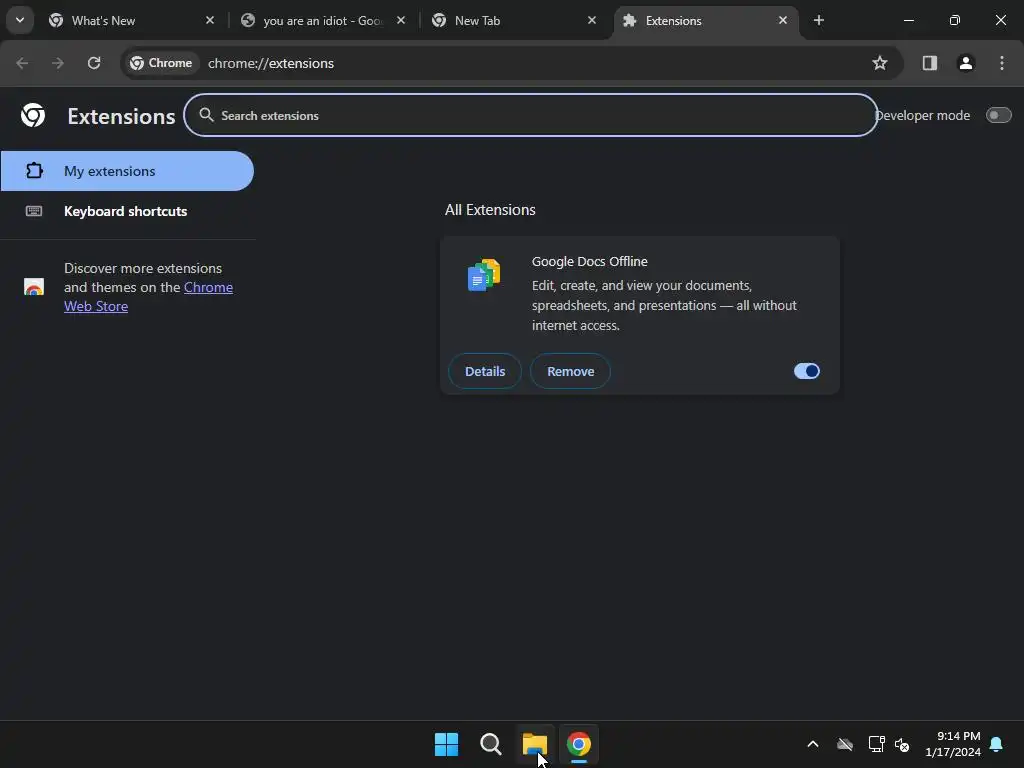This screenshot has height=768, width=1024.
Task: Open File Explorer from the taskbar
Action: click(x=534, y=744)
